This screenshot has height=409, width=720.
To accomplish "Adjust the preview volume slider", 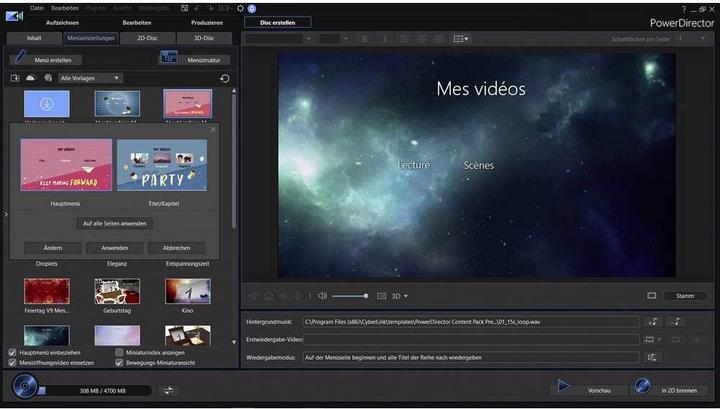I will pyautogui.click(x=350, y=296).
